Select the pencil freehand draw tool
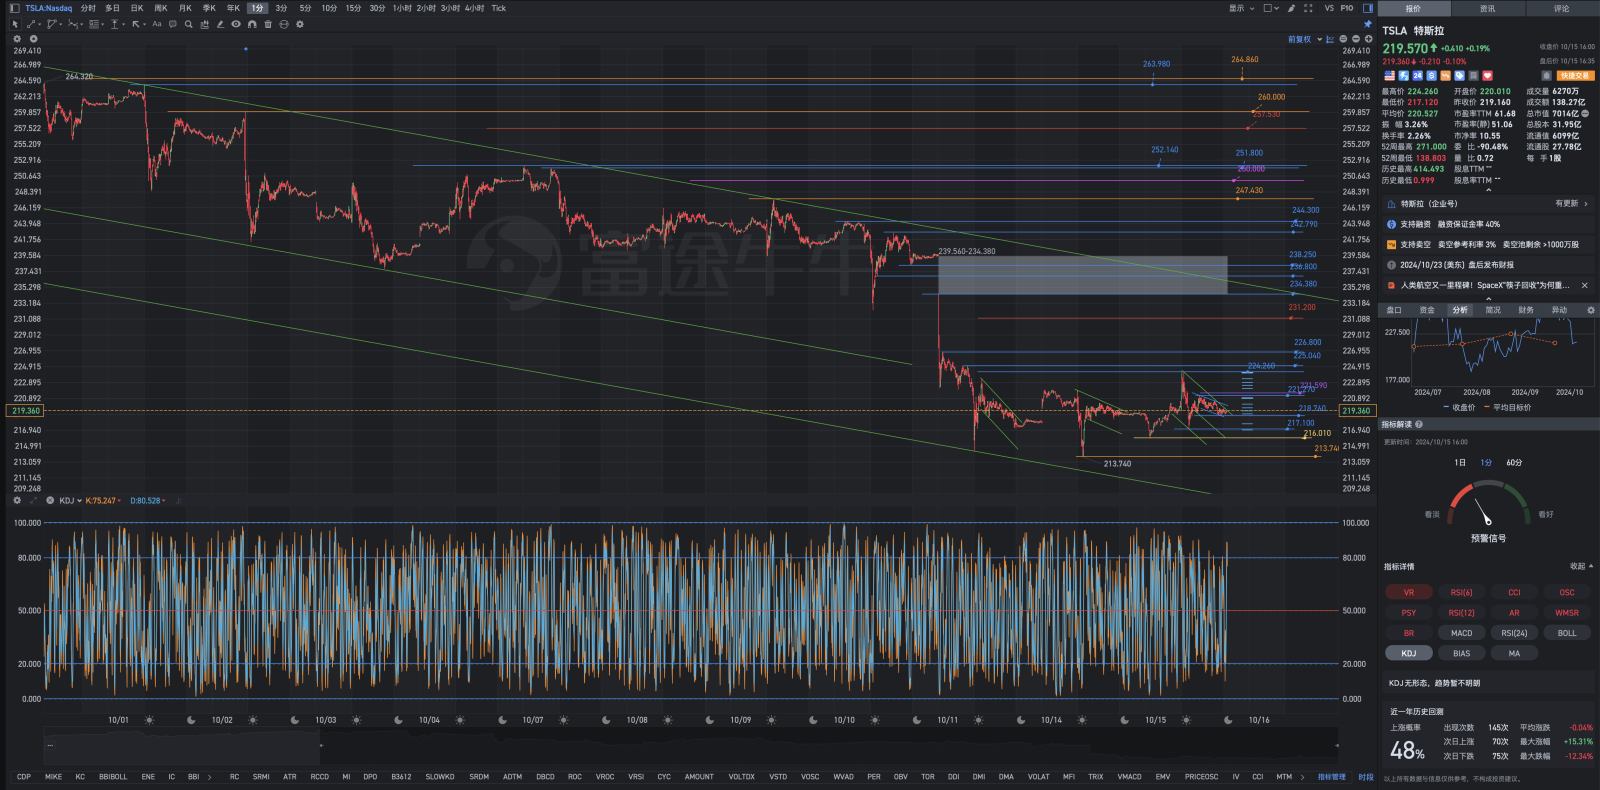Image resolution: width=1600 pixels, height=790 pixels. (220, 24)
